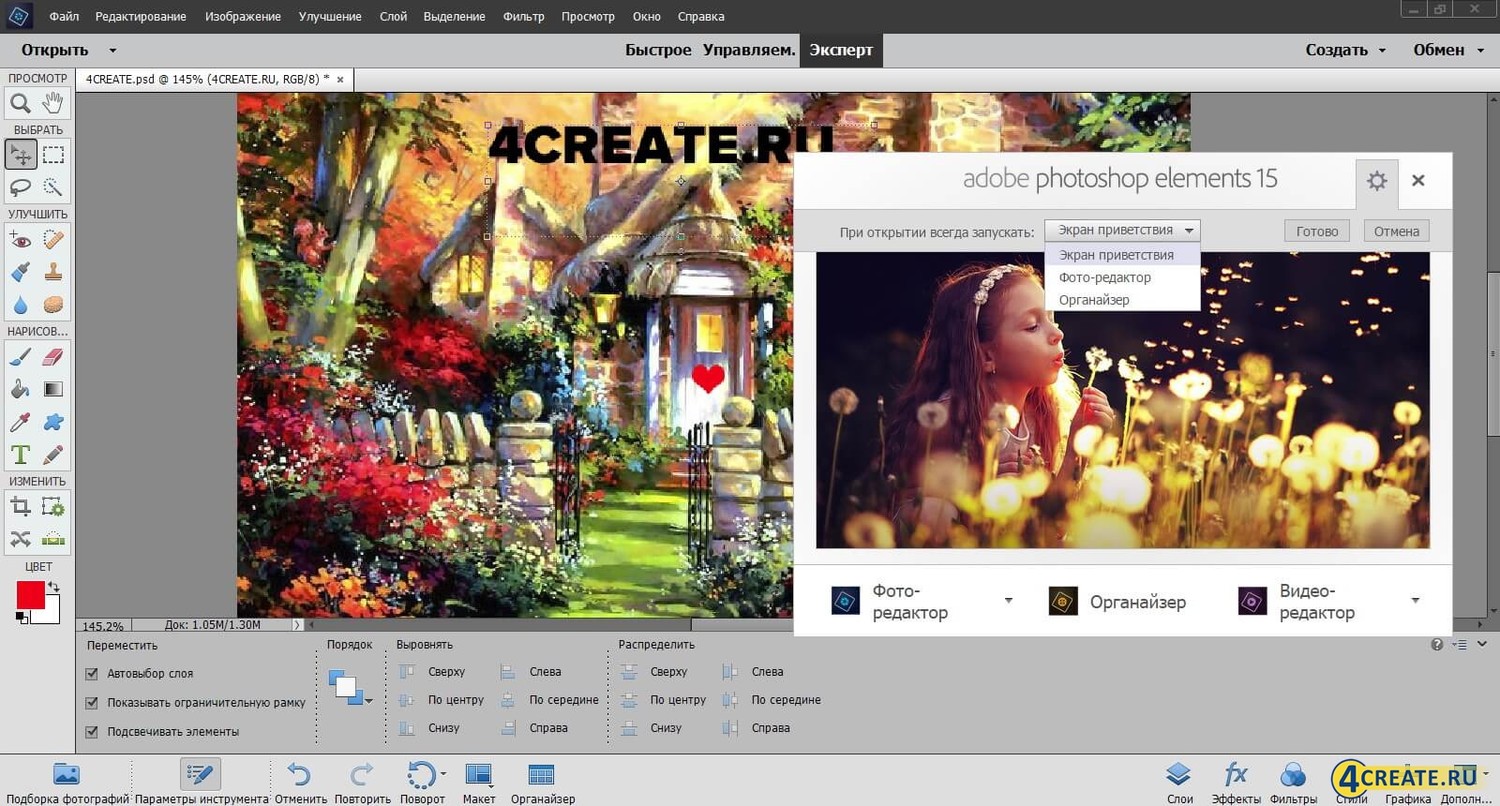Toggle Автовыбор слоя checkbox
The width and height of the screenshot is (1500, 806).
click(92, 674)
